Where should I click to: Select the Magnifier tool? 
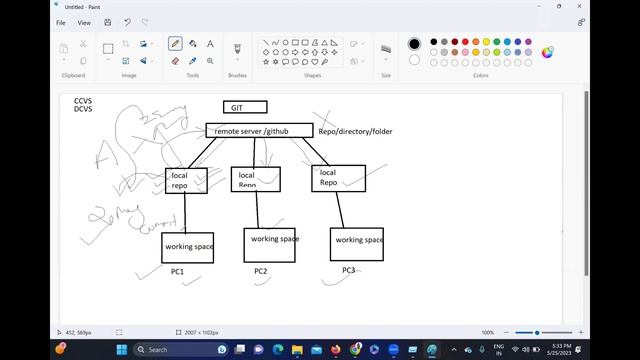pyautogui.click(x=210, y=61)
